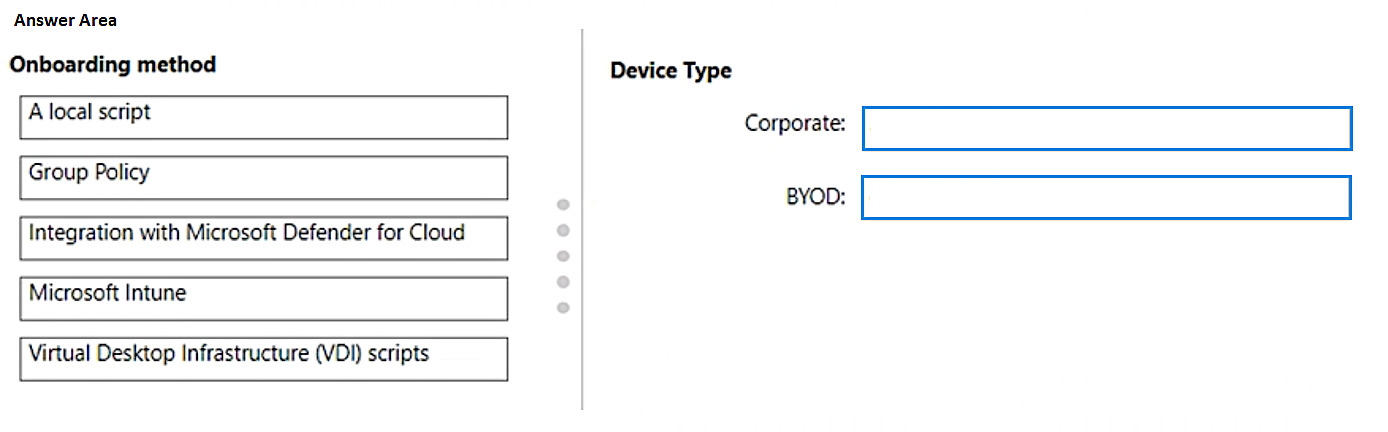Screen dimensions: 1388x432
Task: Click the "Onboarding method" heading
Action: pos(112,65)
